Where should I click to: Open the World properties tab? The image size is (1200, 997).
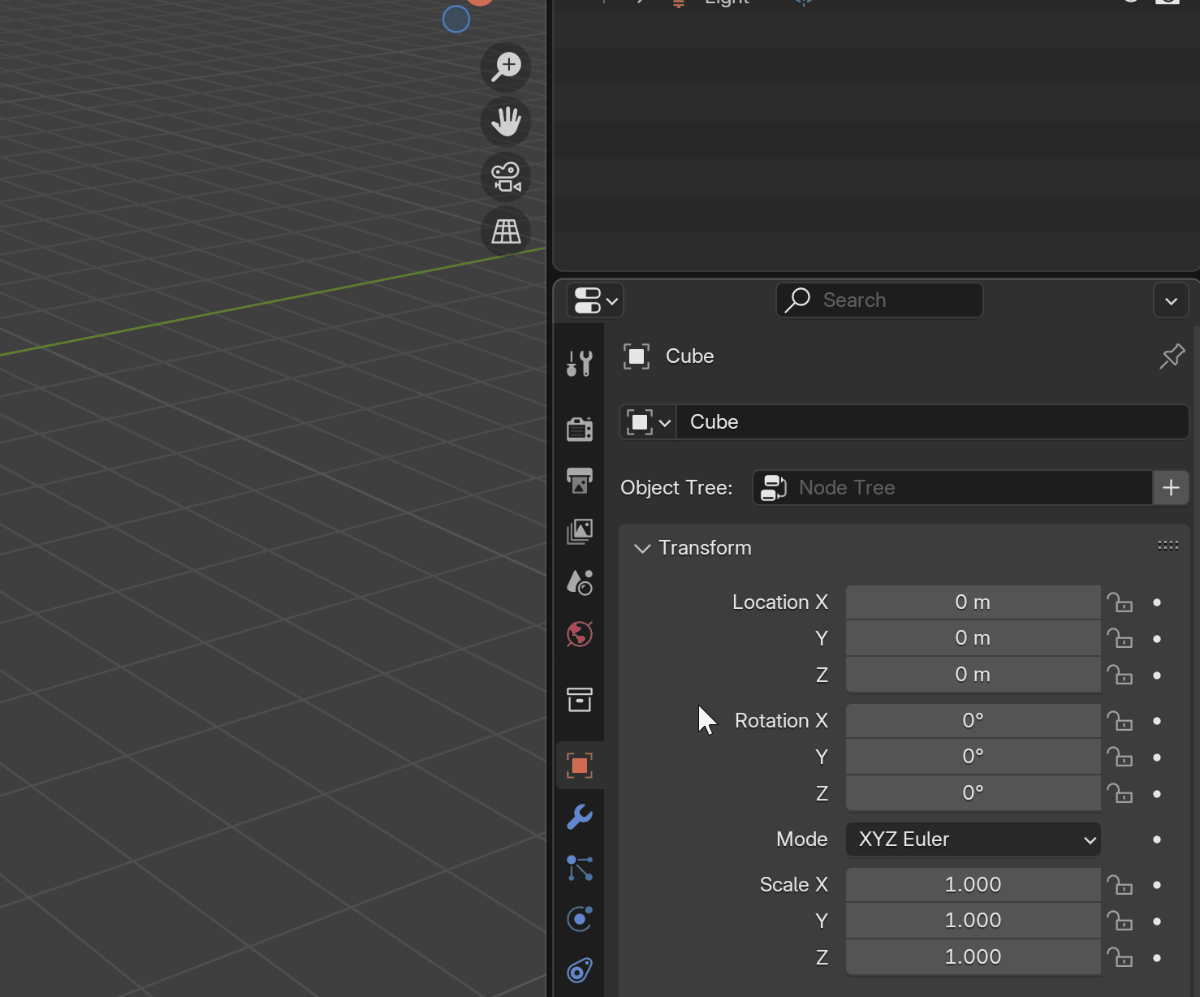coord(579,633)
